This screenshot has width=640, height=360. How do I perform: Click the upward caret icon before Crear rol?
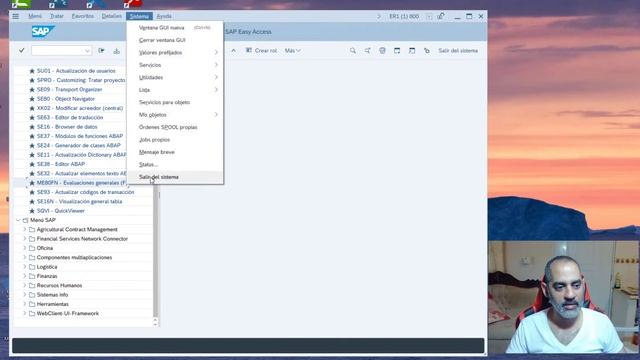(x=233, y=51)
